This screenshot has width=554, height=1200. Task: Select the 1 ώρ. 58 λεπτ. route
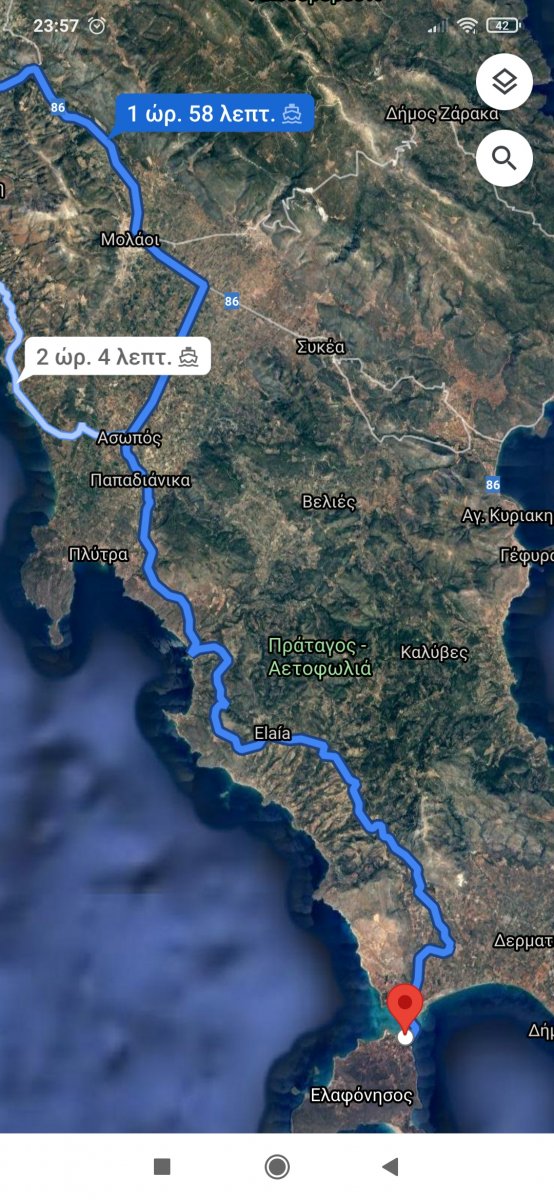coord(215,114)
